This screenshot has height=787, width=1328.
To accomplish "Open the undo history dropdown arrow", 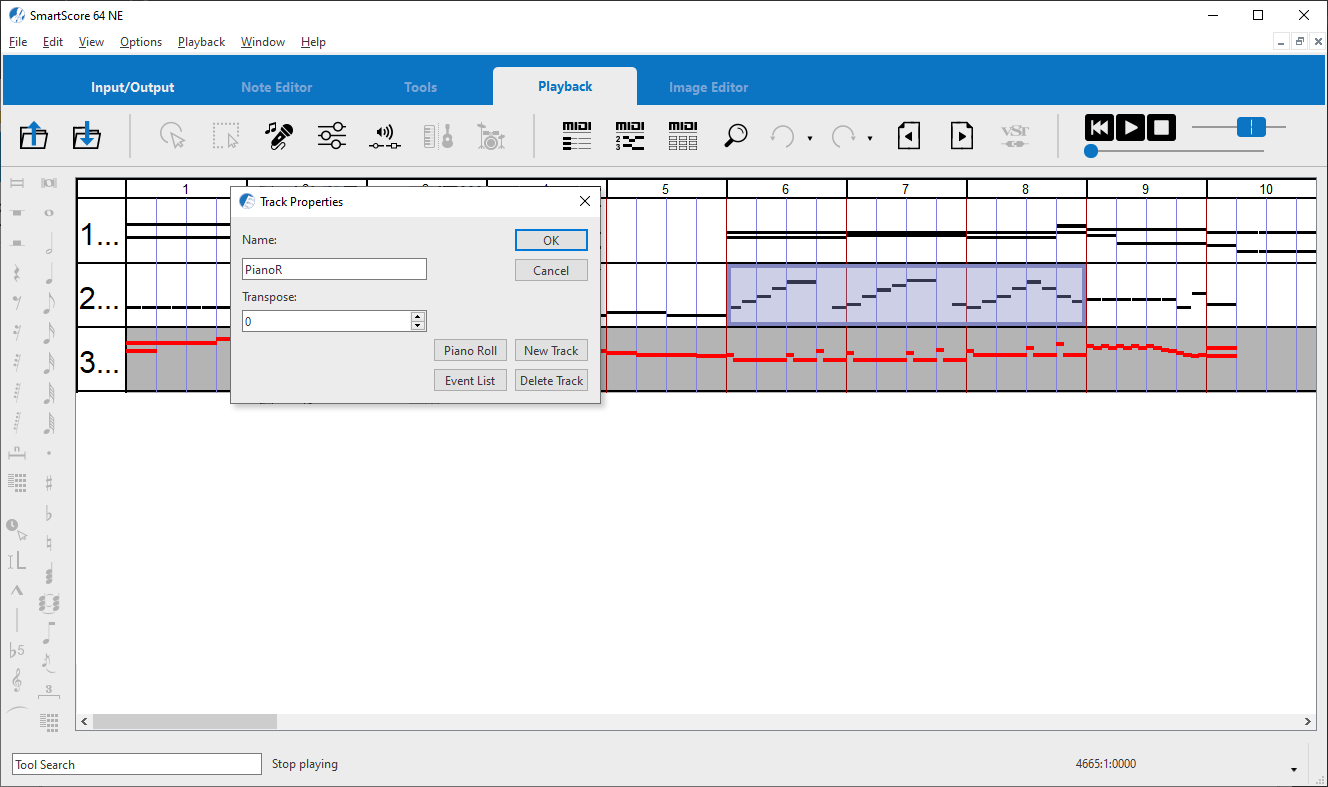I will (809, 138).
